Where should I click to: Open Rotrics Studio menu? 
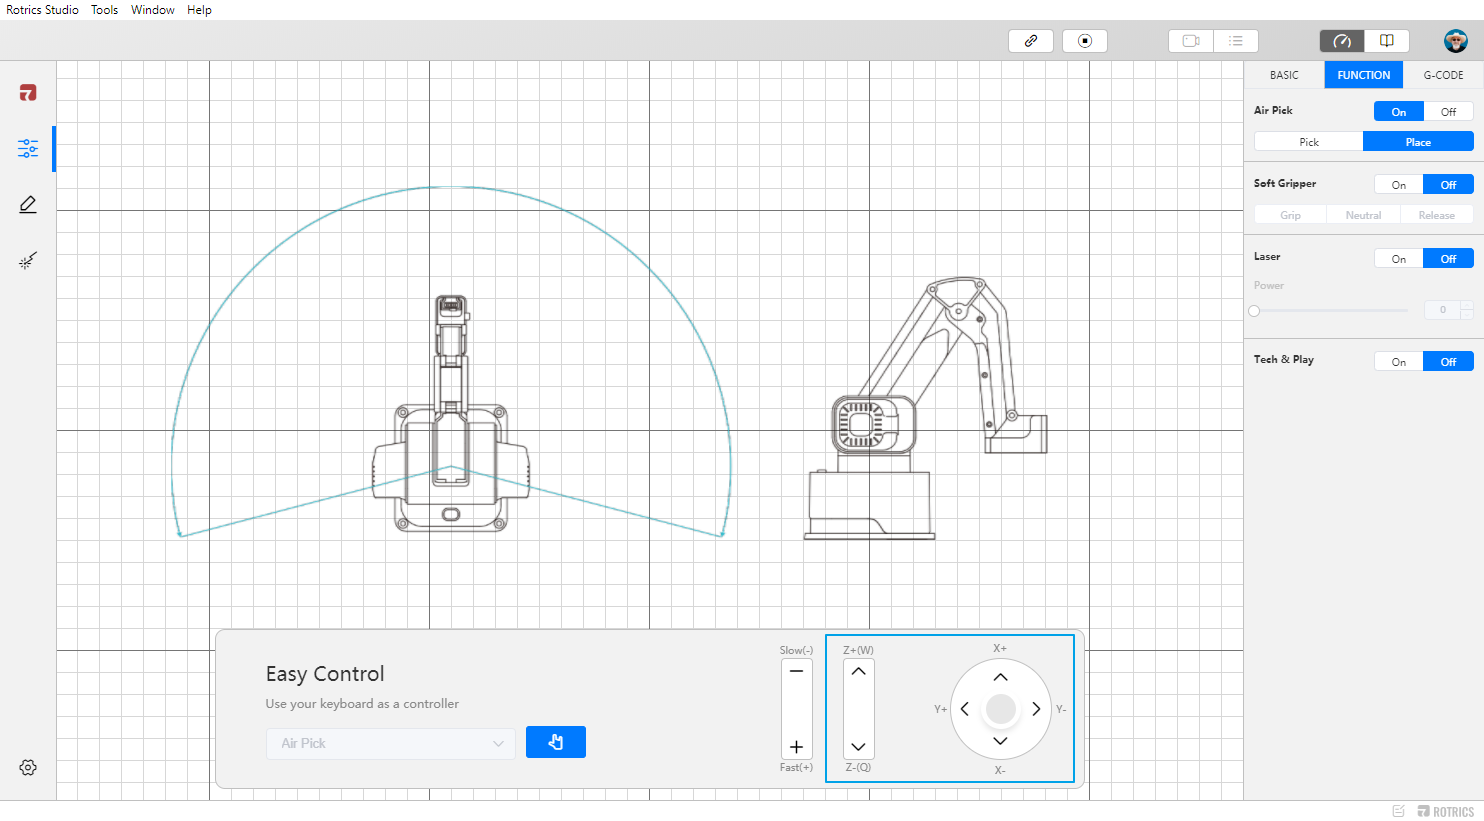pyautogui.click(x=42, y=10)
